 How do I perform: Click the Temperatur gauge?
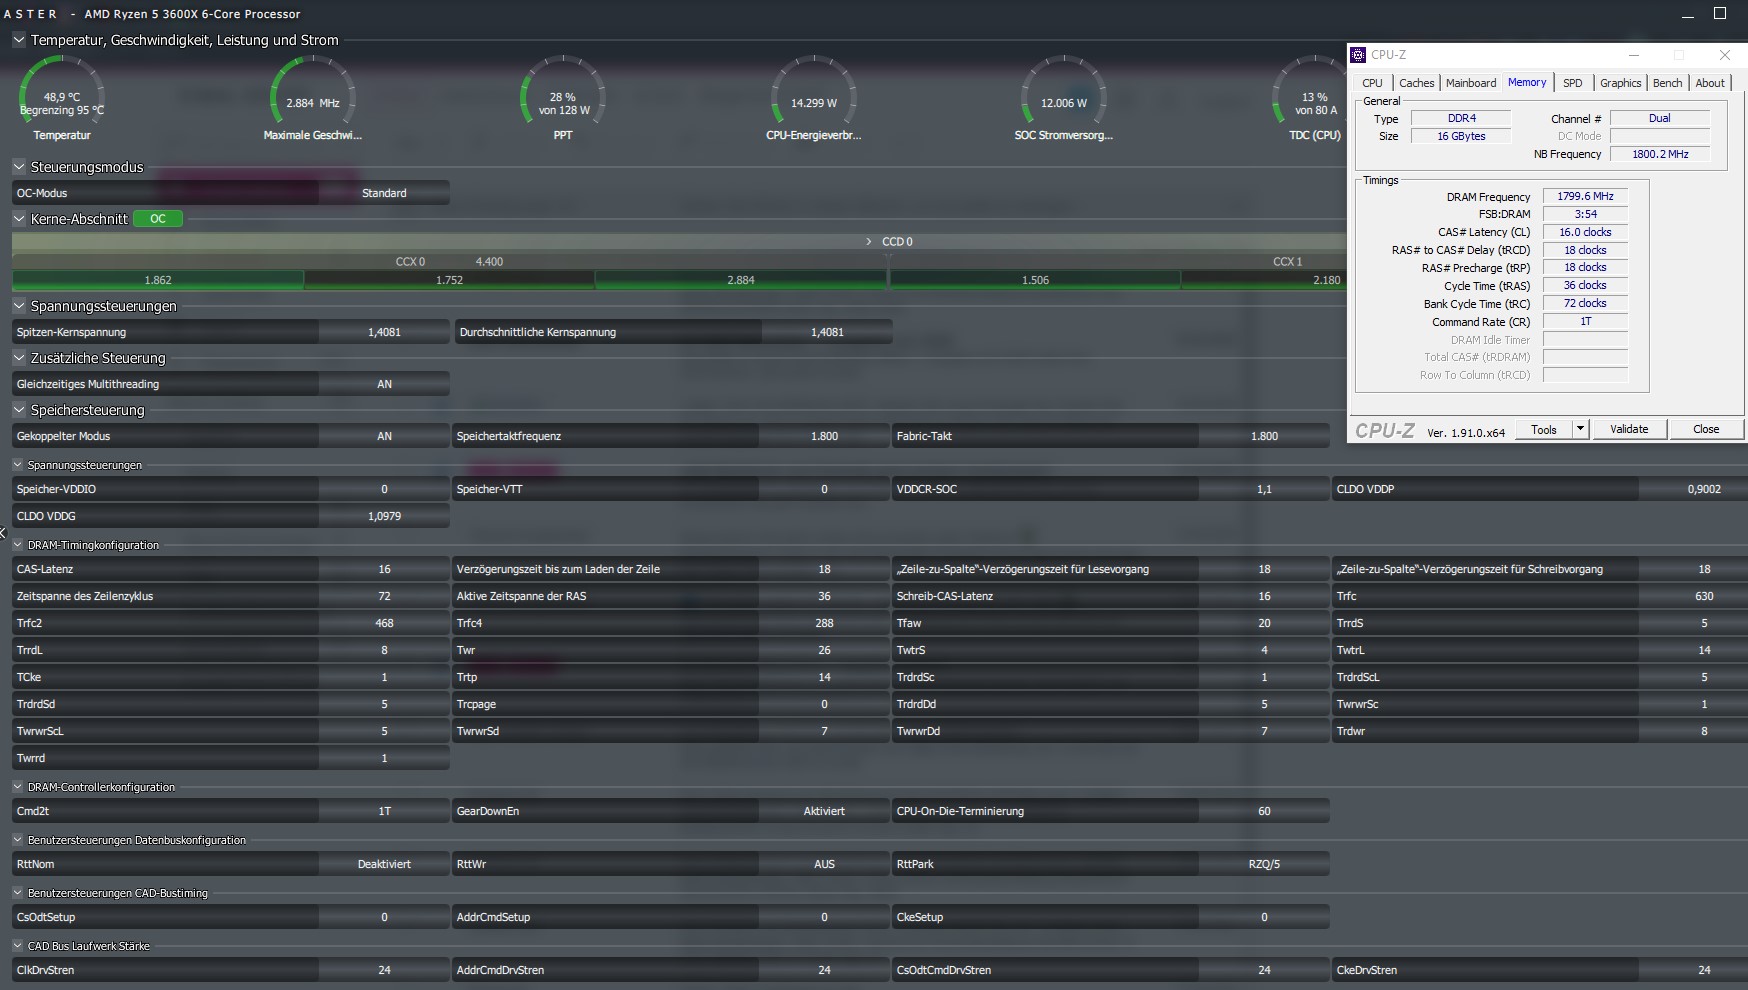coord(62,97)
